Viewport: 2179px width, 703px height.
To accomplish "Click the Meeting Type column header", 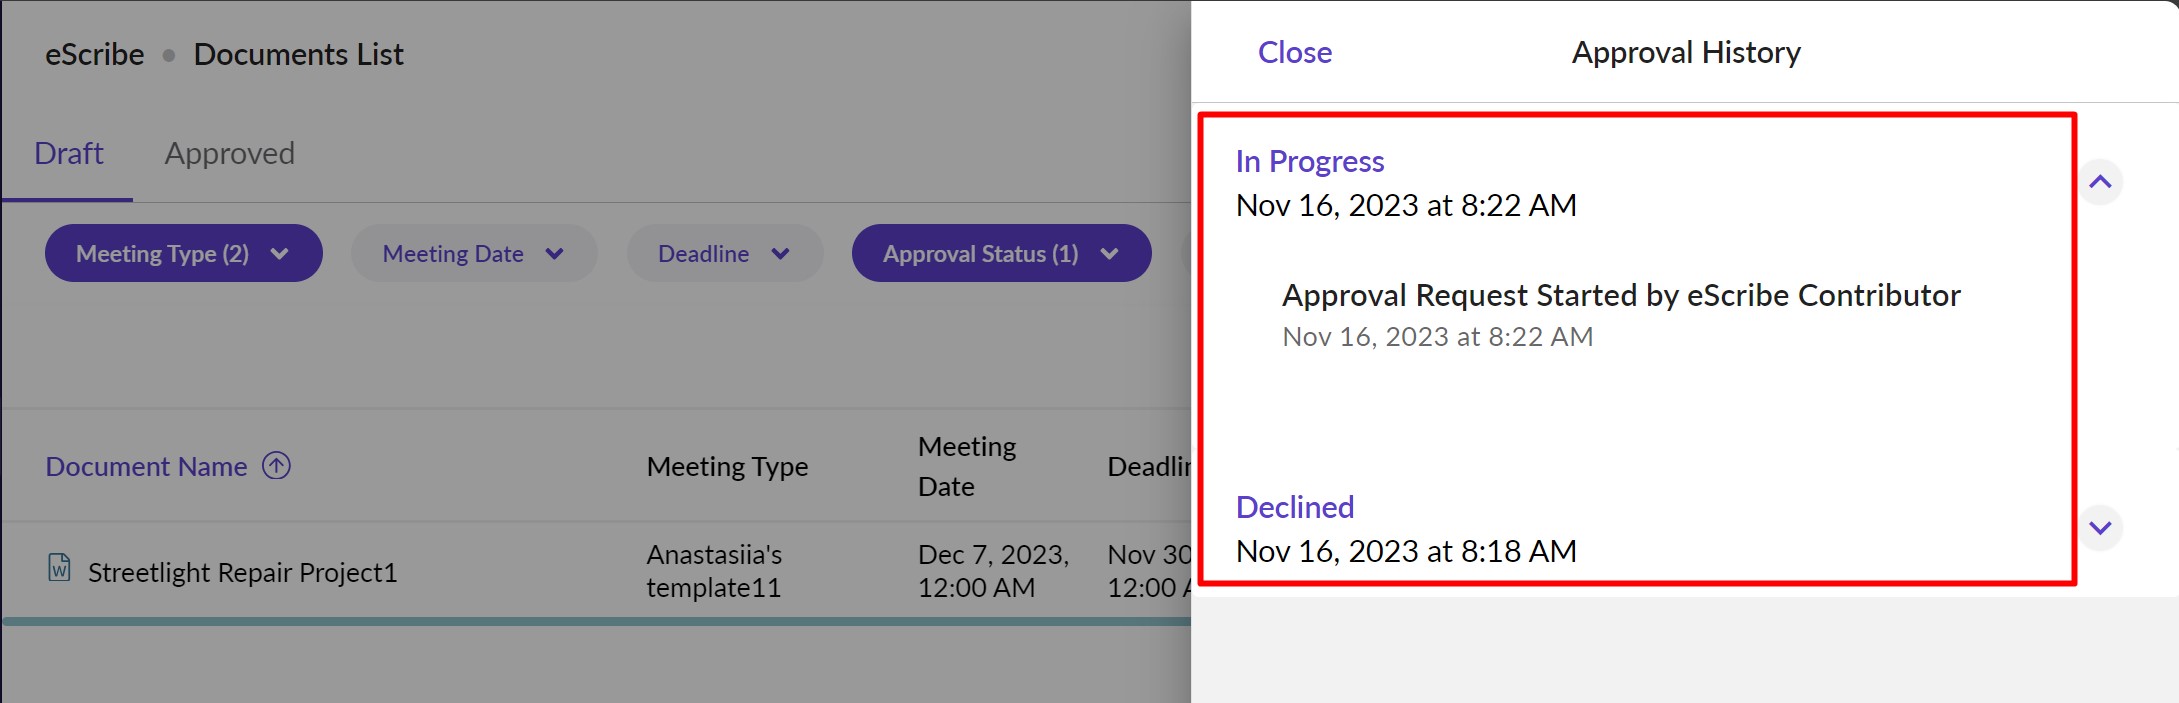I will 727,467.
